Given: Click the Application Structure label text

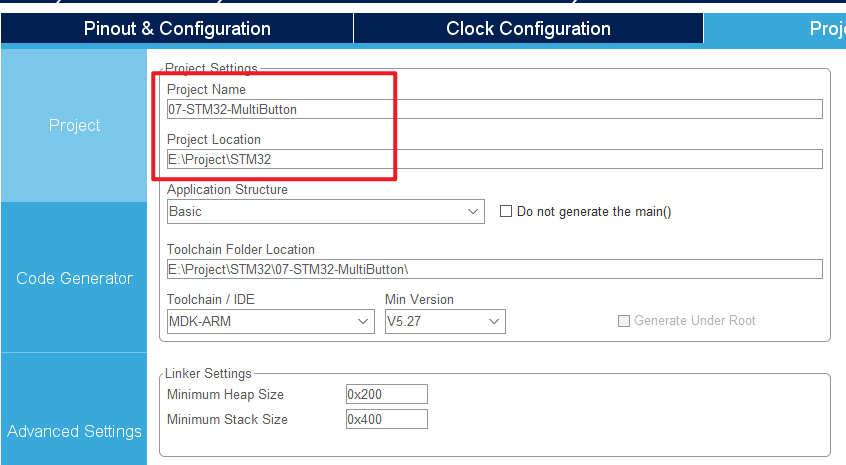Looking at the screenshot, I should click(x=227, y=189).
